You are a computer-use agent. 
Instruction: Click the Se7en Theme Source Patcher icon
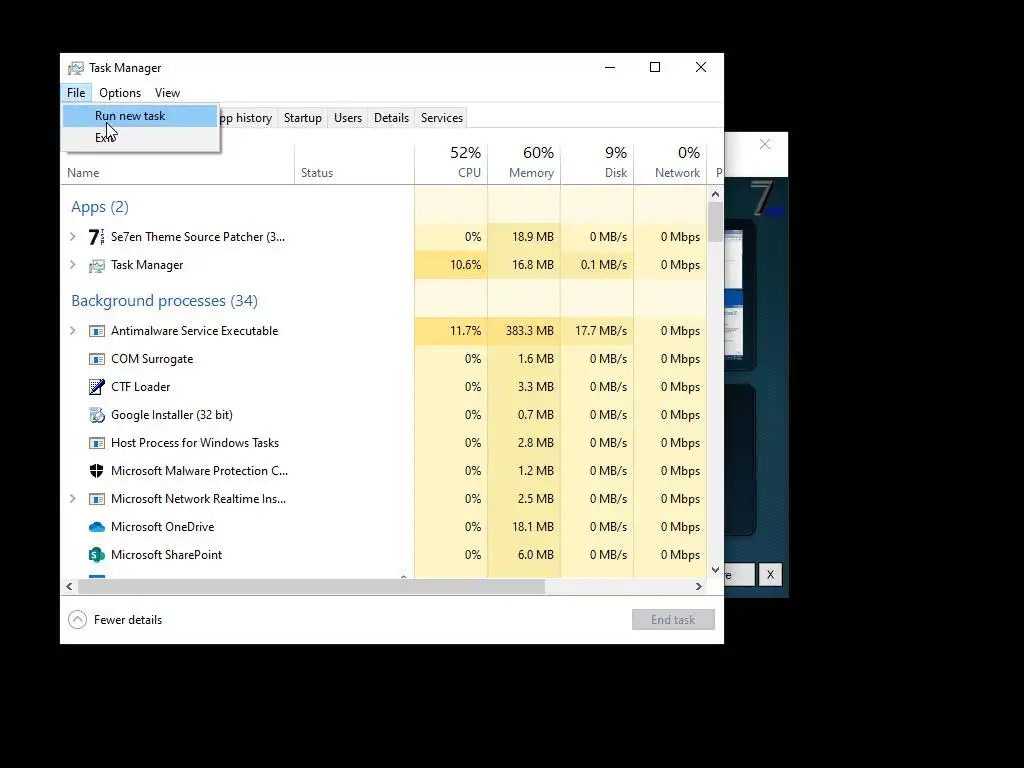[97, 236]
